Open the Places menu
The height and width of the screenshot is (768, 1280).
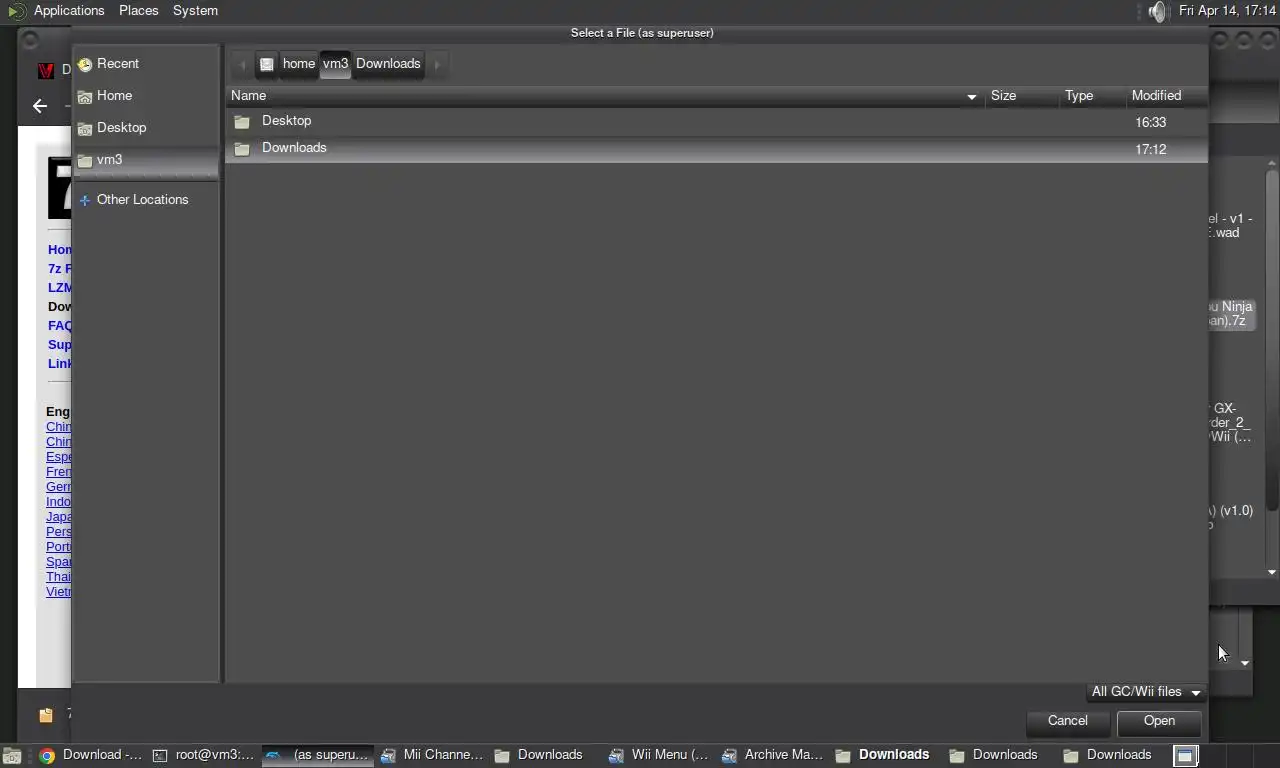(138, 10)
